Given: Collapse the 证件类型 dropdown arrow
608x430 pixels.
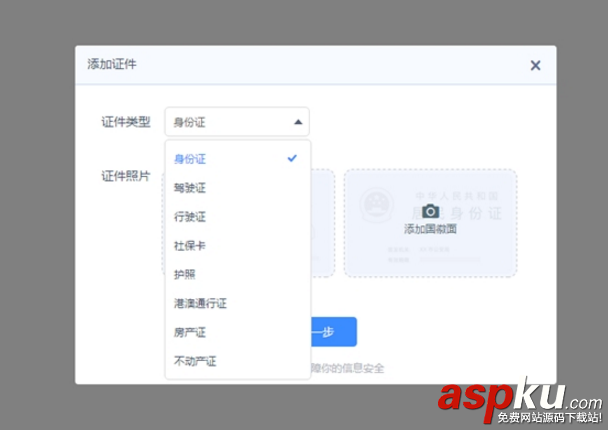Looking at the screenshot, I should pos(298,122).
